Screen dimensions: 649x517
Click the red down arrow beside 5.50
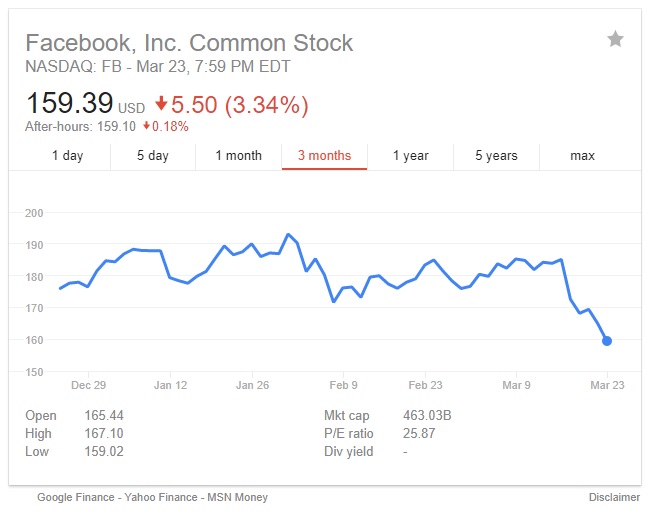coord(161,104)
